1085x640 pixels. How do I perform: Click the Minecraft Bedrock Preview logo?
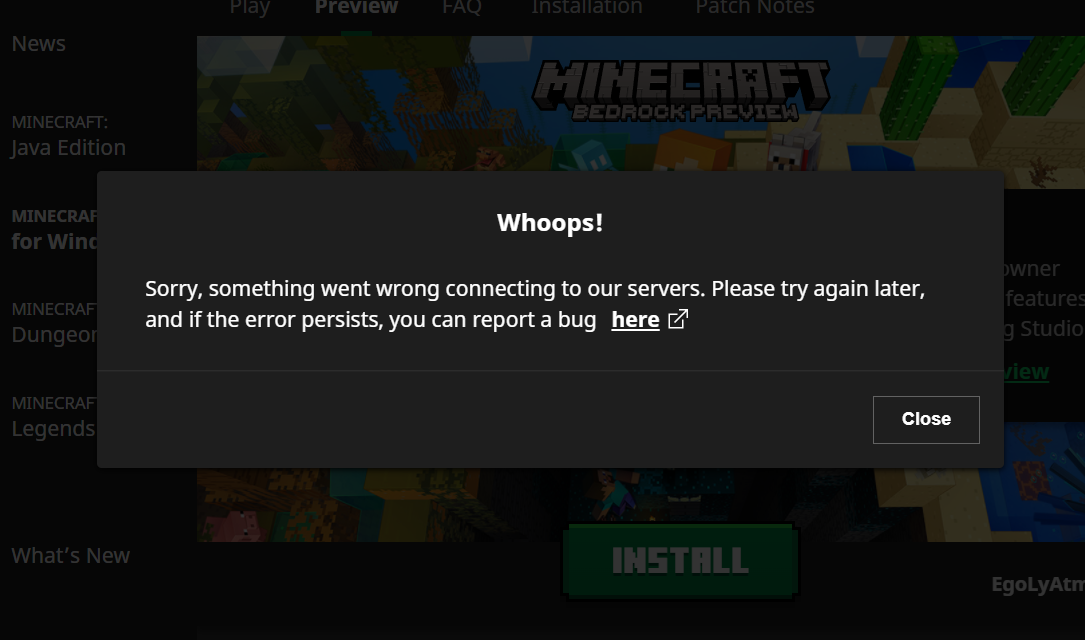(681, 91)
